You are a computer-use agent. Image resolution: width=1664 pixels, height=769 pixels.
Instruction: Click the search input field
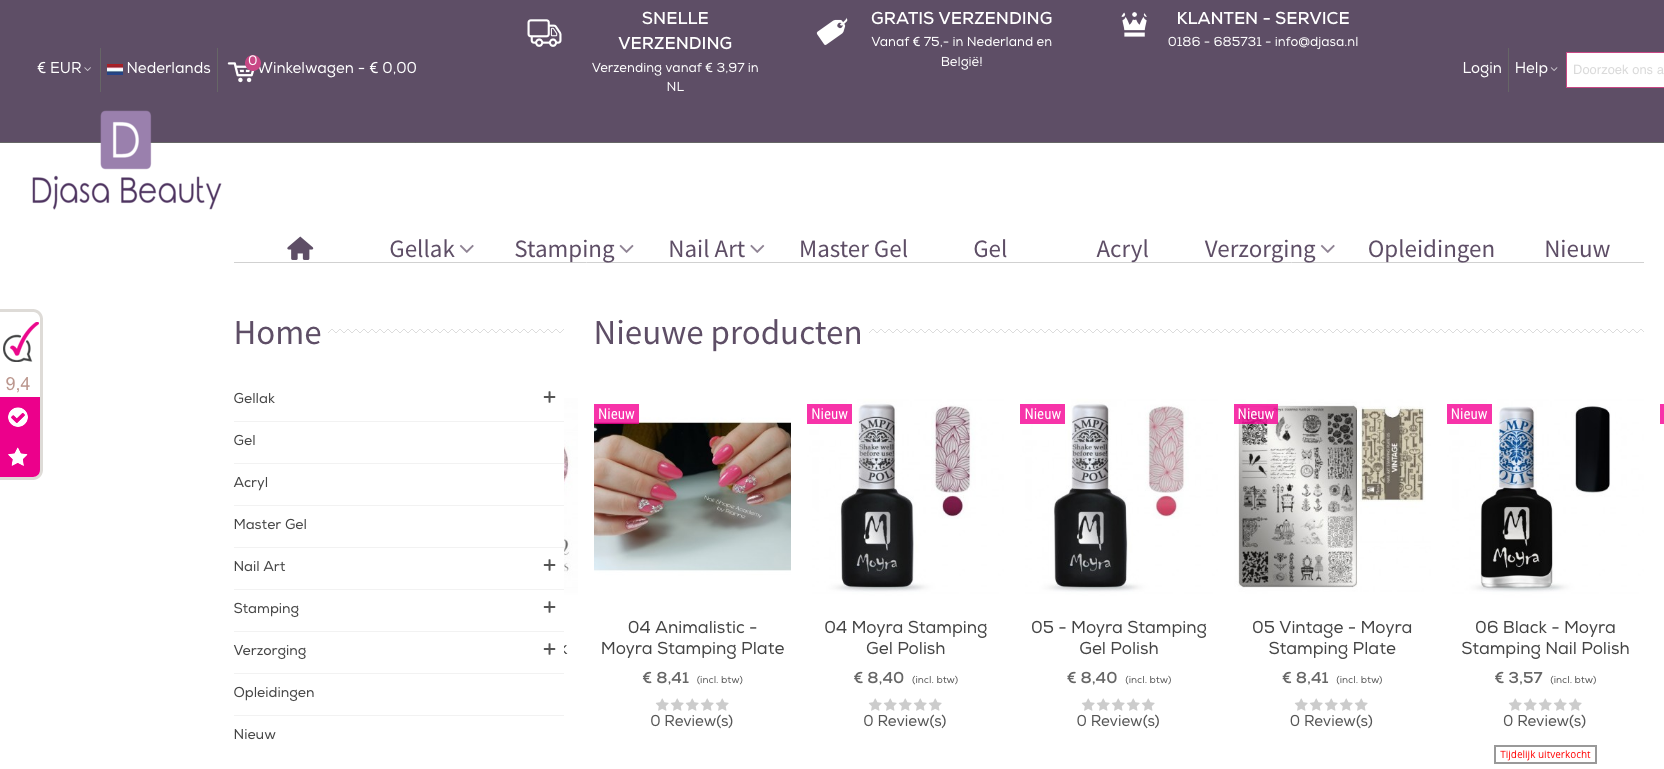tap(1614, 70)
